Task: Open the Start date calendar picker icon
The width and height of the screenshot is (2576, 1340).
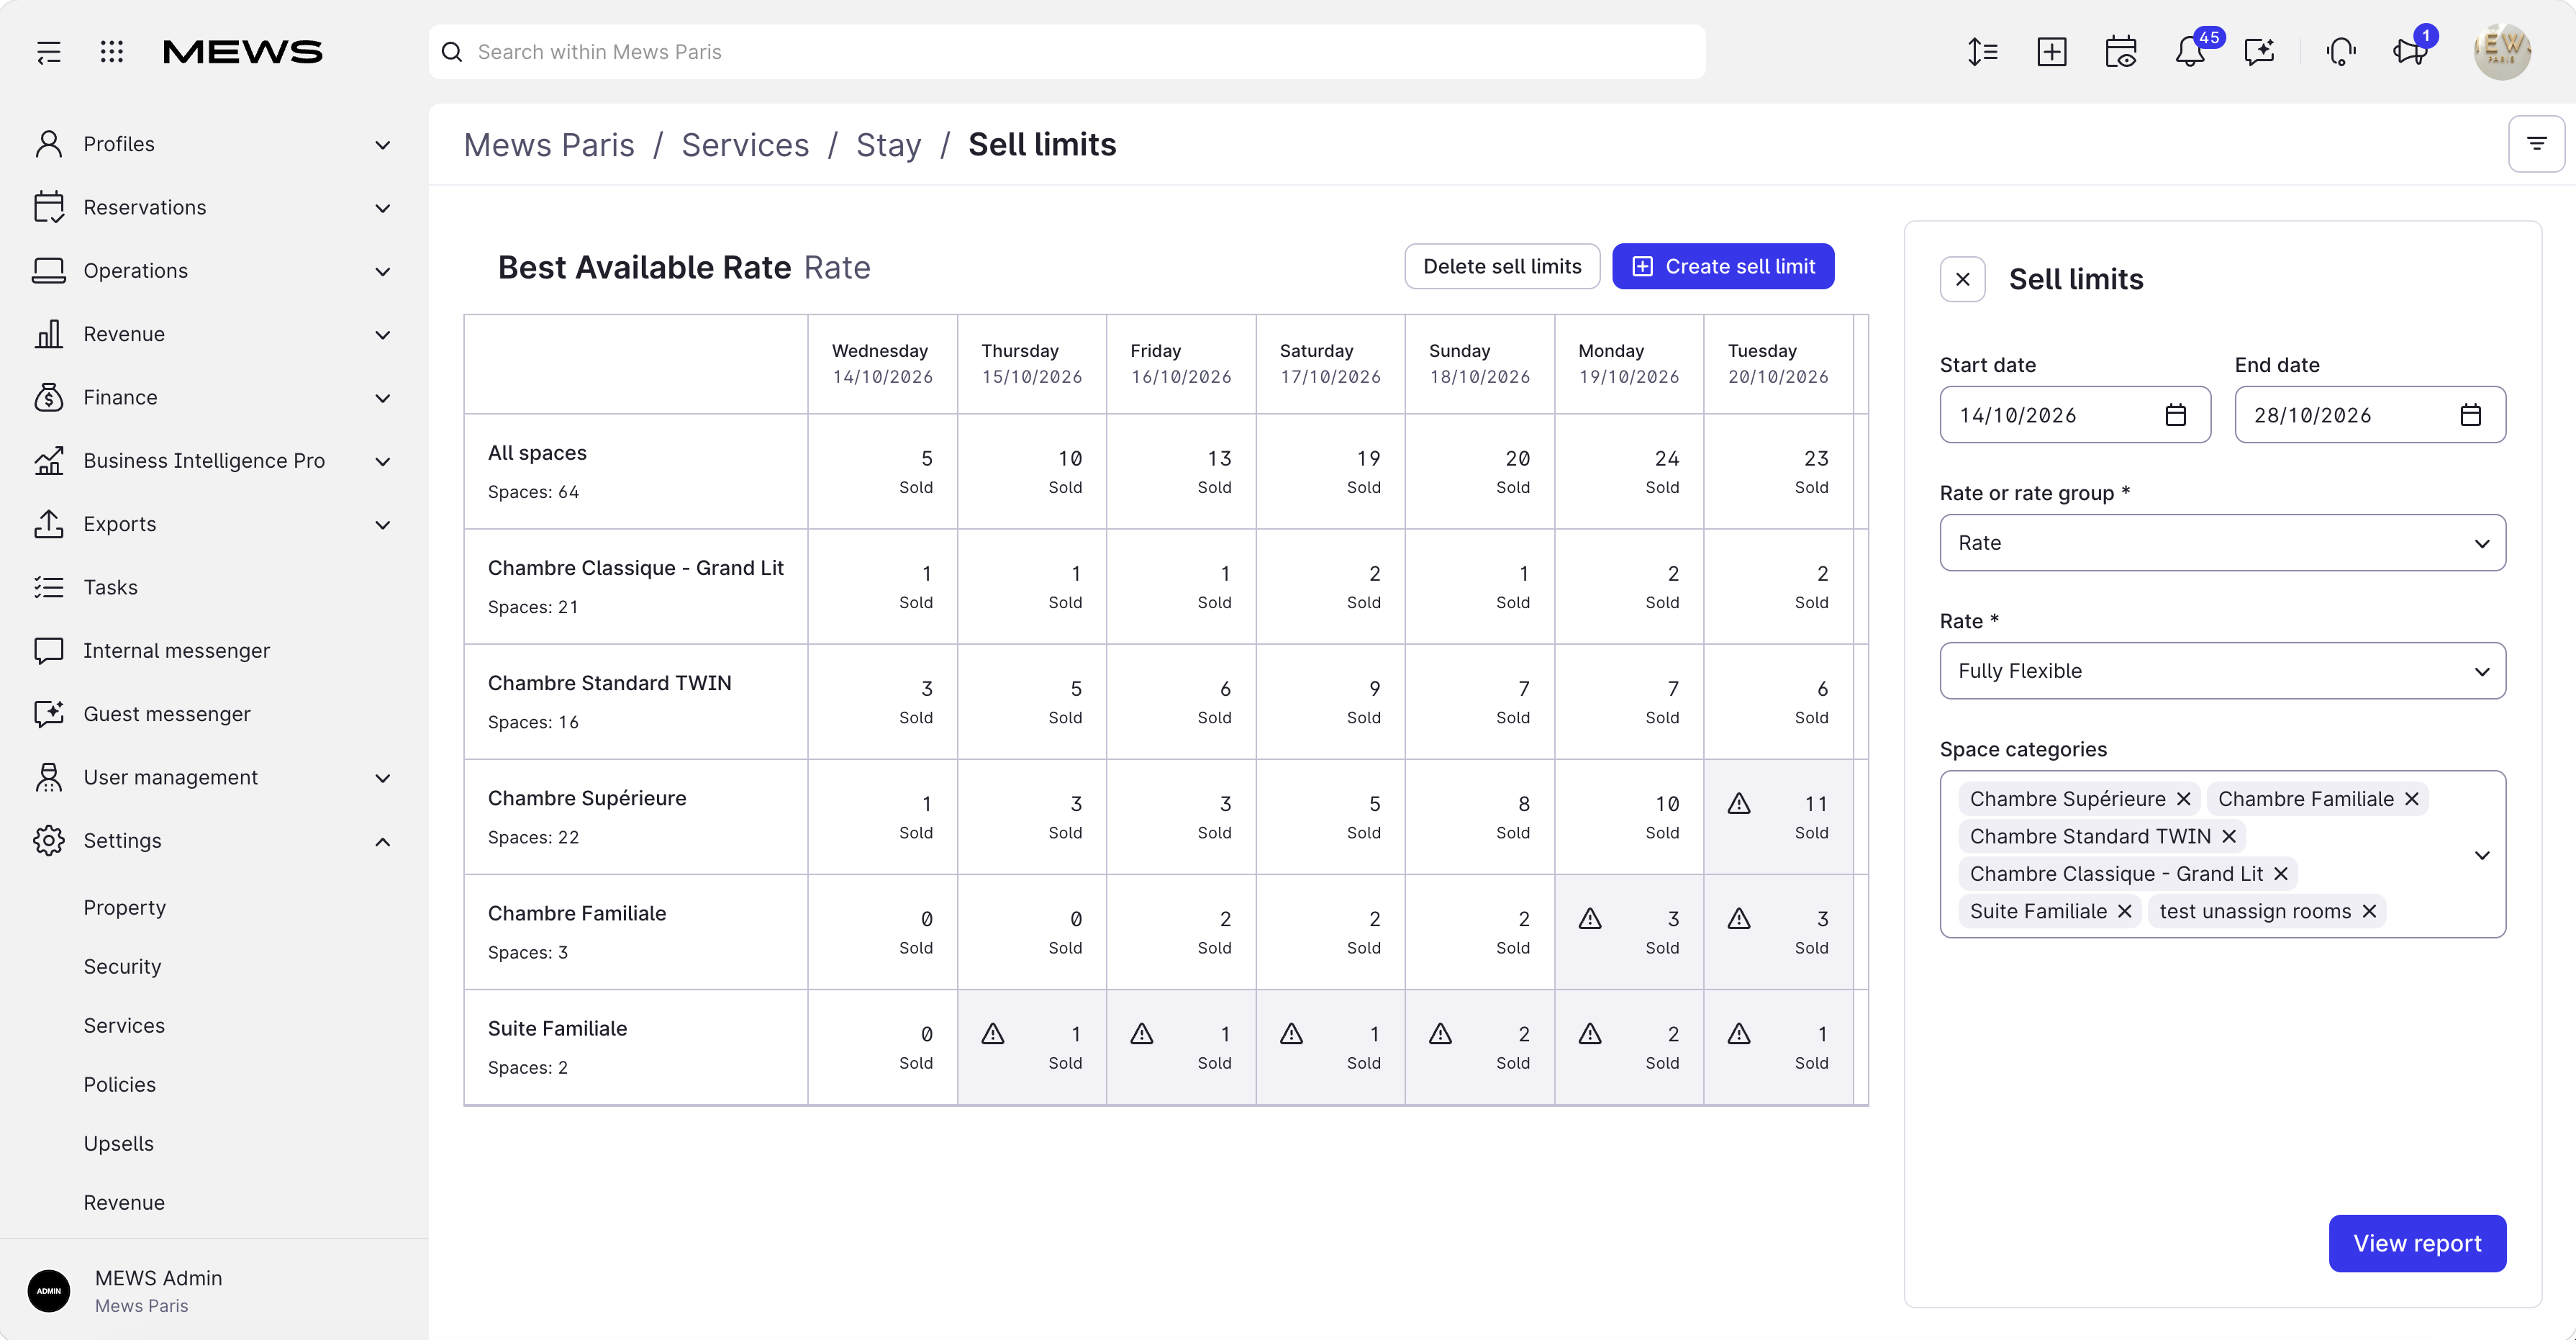Action: click(x=2175, y=415)
